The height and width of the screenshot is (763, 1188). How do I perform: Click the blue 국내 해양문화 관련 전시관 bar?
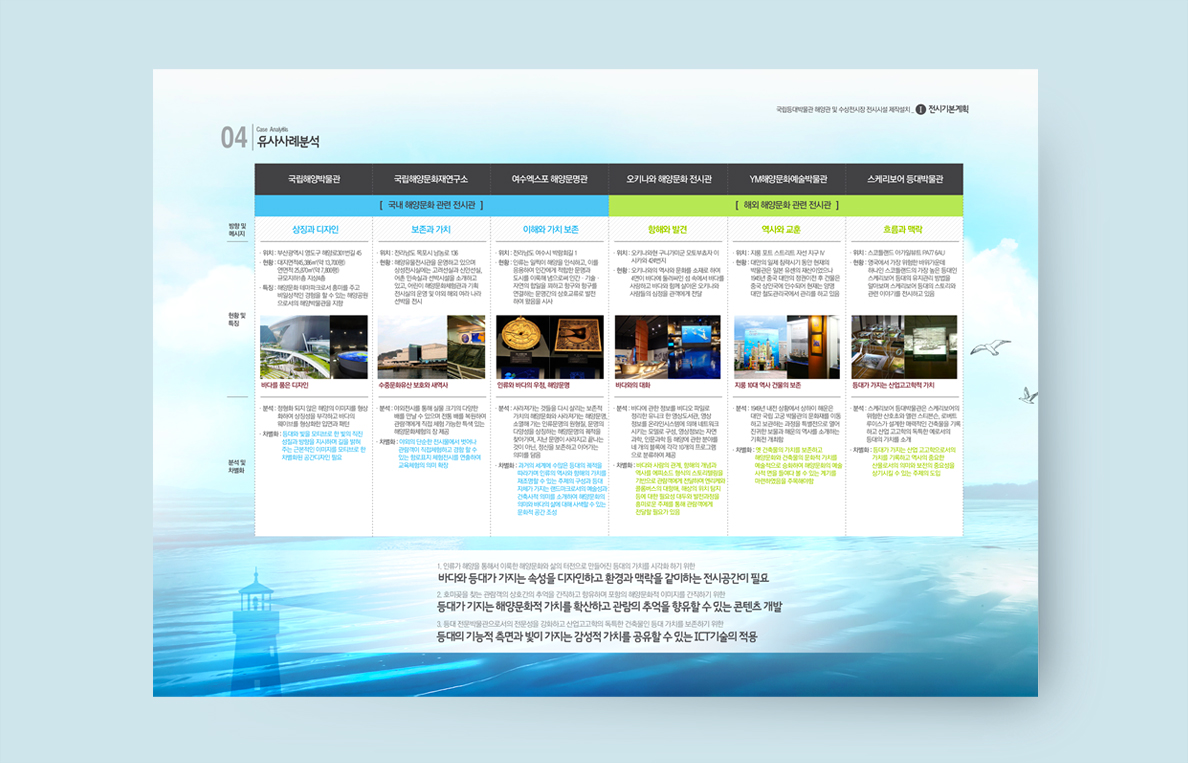tap(431, 205)
